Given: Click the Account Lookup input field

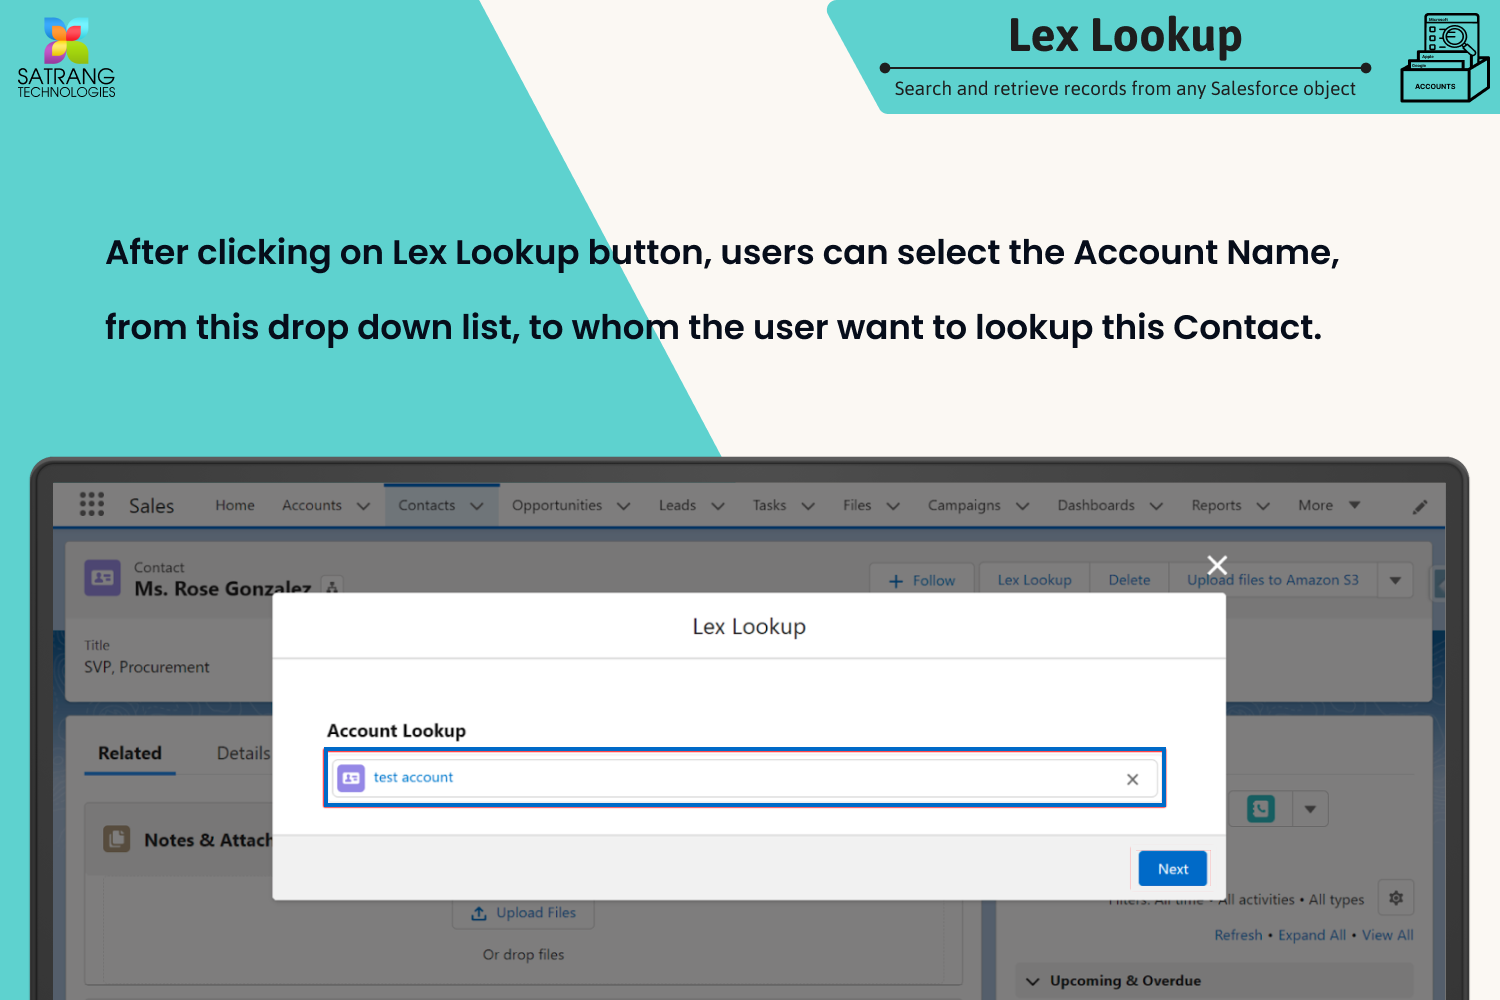Looking at the screenshot, I should pos(745,778).
